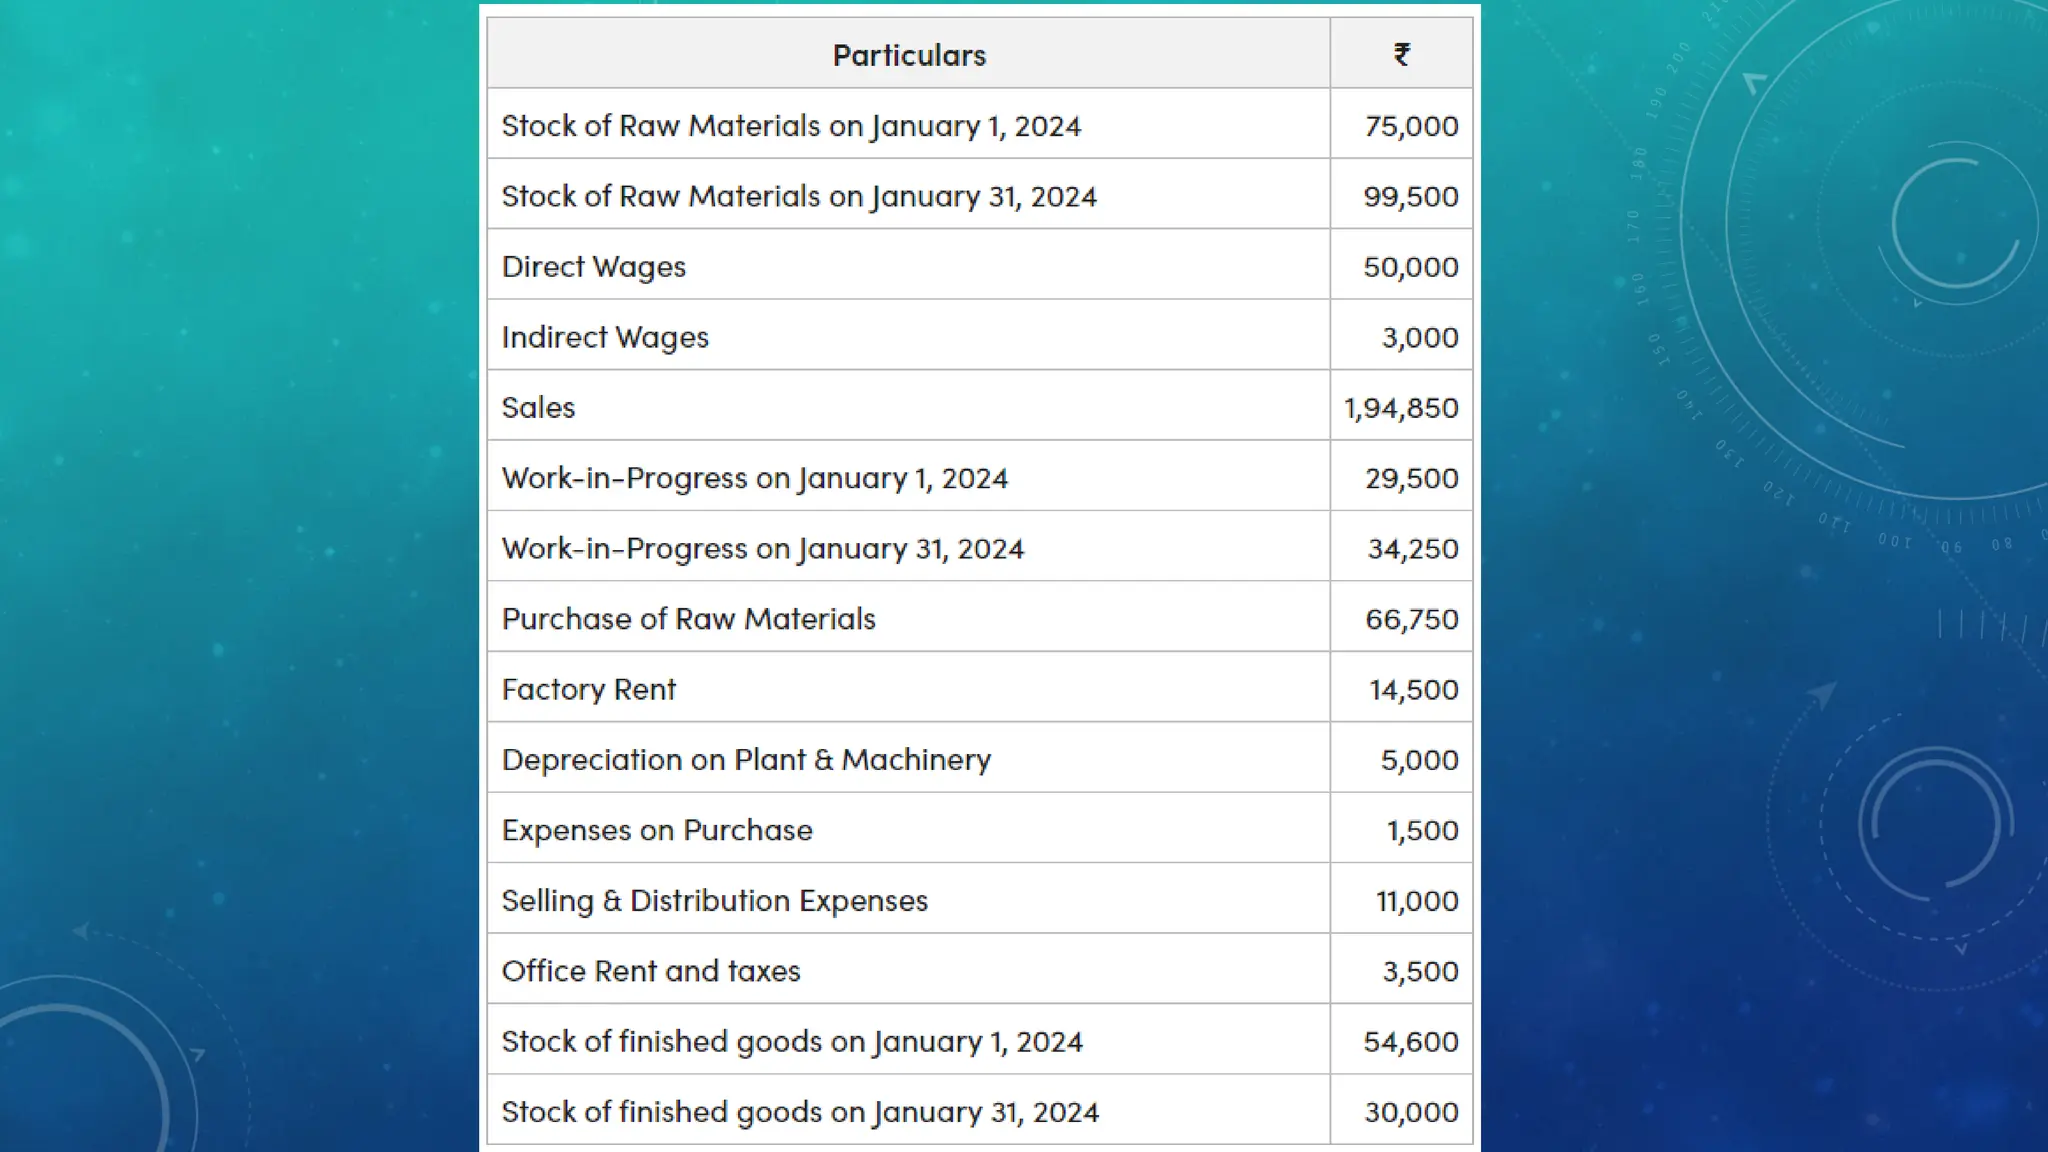
Task: Click the 75,000 raw materials amount
Action: (x=1411, y=126)
